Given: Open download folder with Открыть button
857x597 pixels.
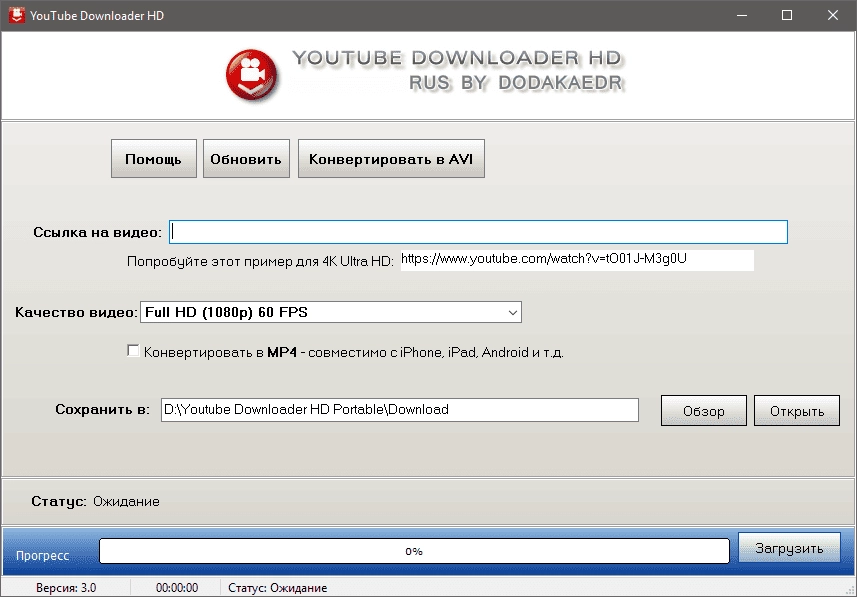Looking at the screenshot, I should pos(797,411).
